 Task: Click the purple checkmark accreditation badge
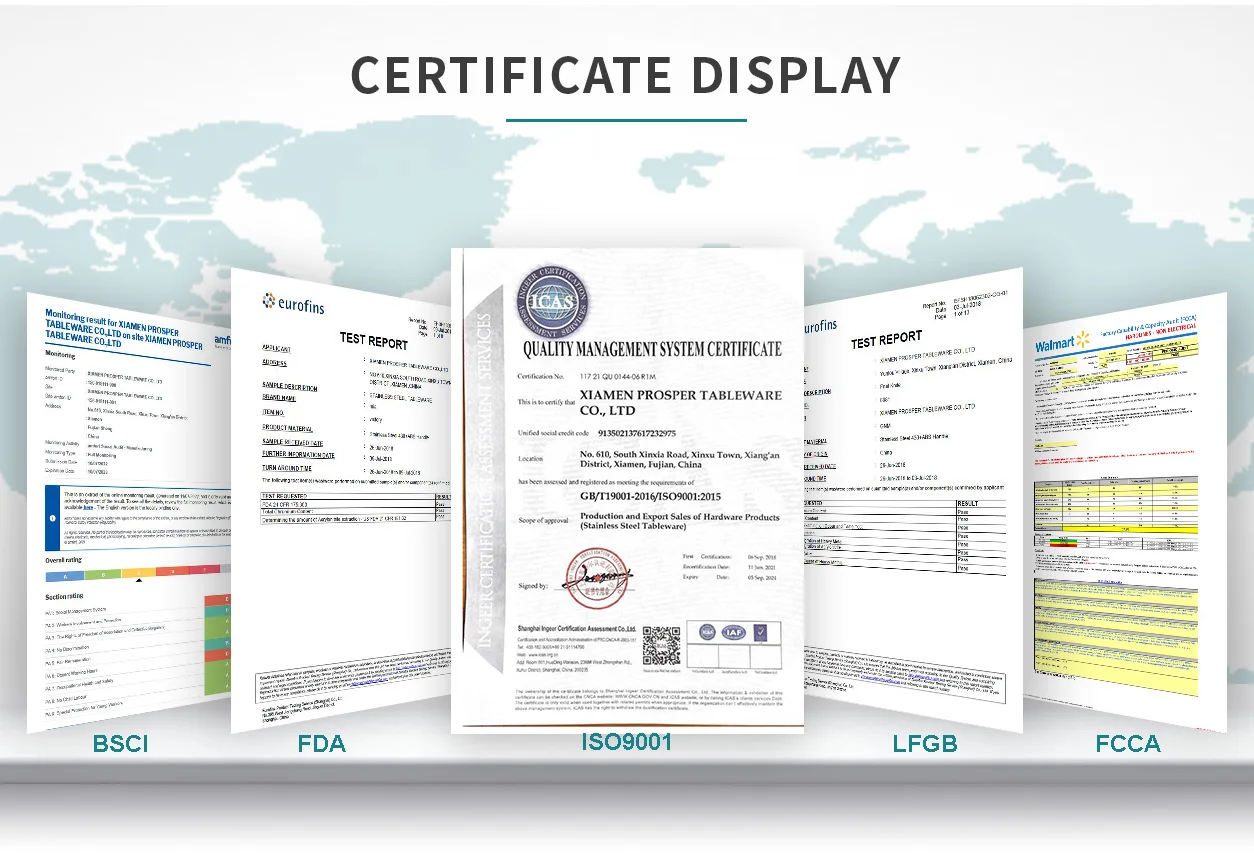point(759,632)
